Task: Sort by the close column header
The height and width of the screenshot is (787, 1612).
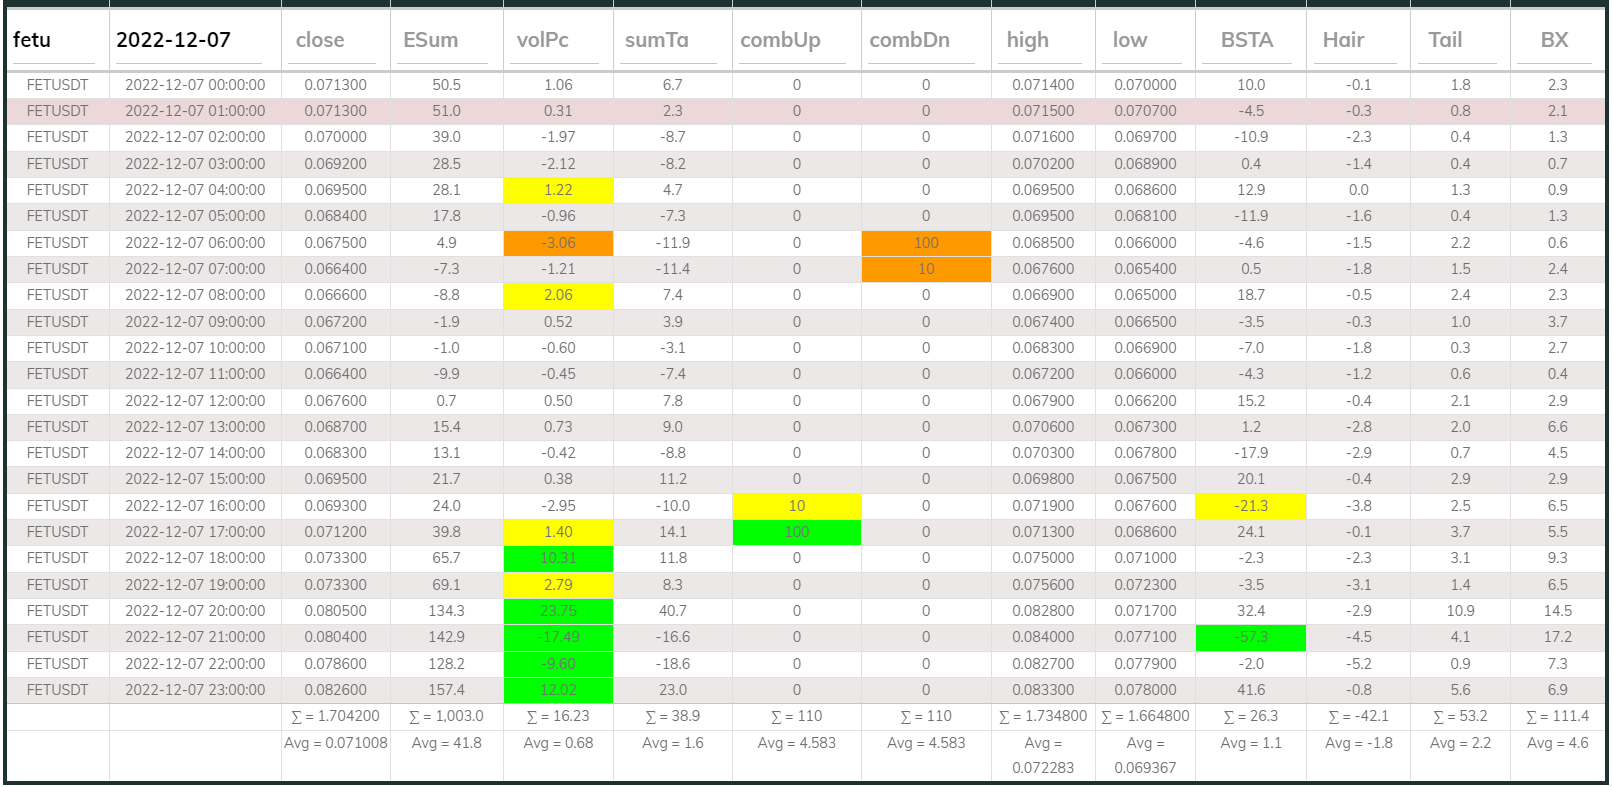Action: pyautogui.click(x=320, y=40)
